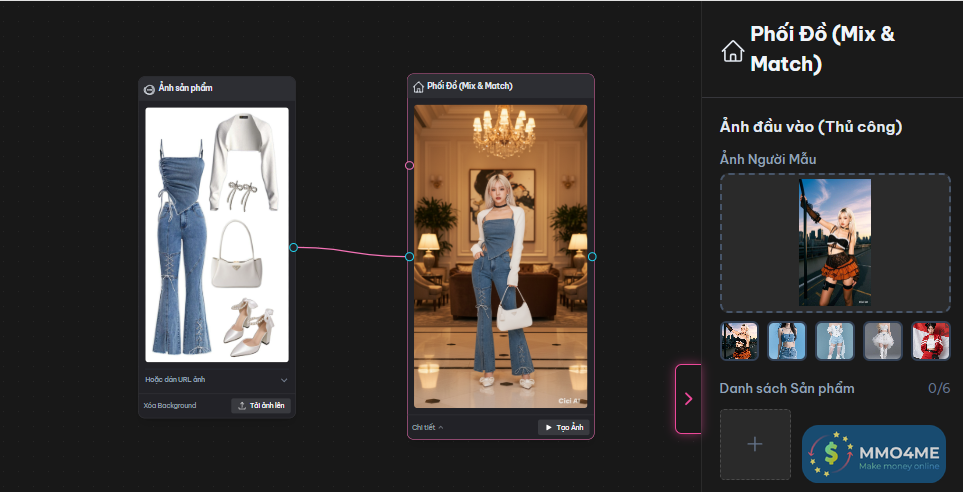
Task: Select fourth model thumbnail with white dress
Action: [x=883, y=341]
